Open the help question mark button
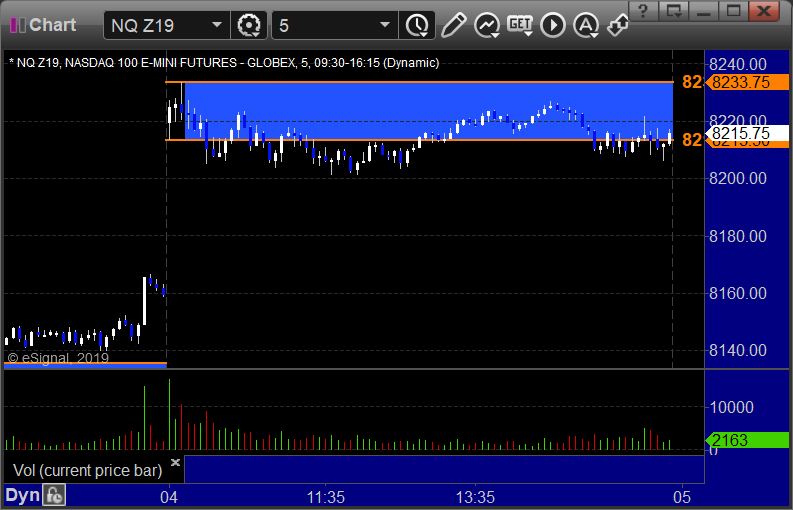 (x=643, y=10)
